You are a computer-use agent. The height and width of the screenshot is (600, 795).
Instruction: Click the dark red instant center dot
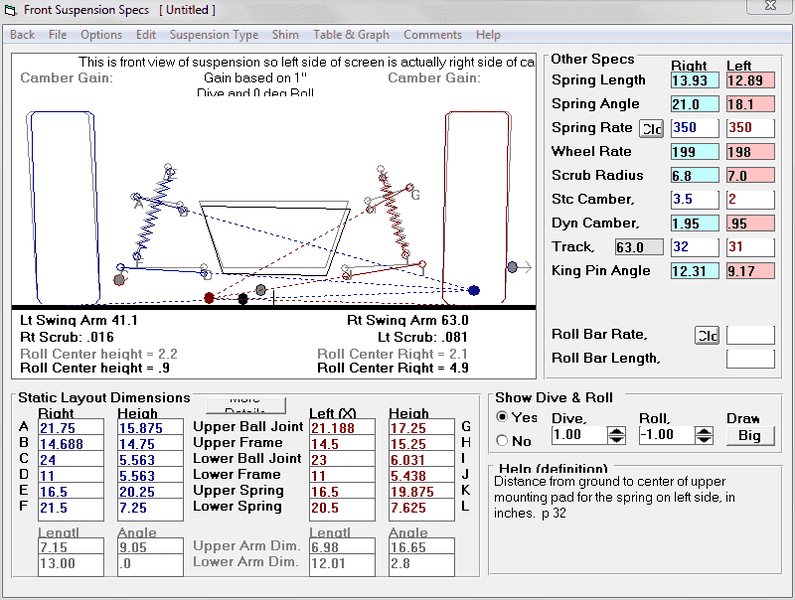point(209,298)
